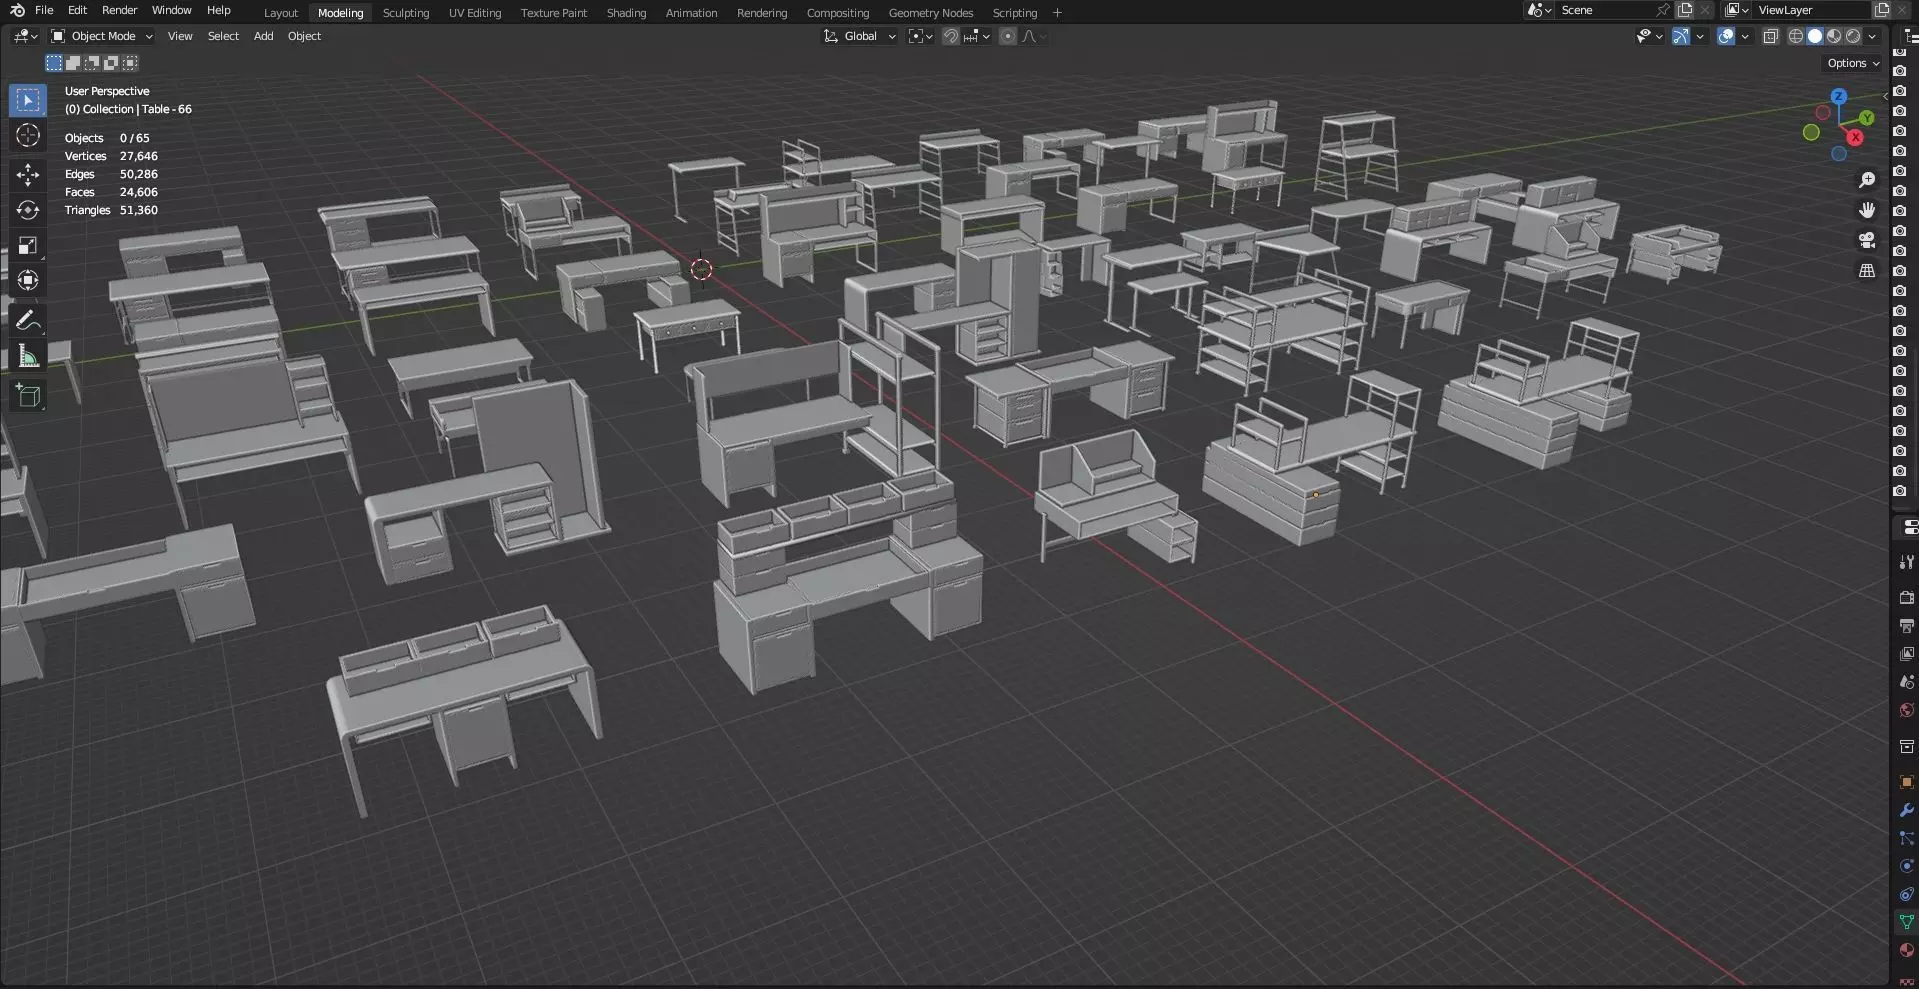Expand the Options dropdown

pyautogui.click(x=1853, y=63)
